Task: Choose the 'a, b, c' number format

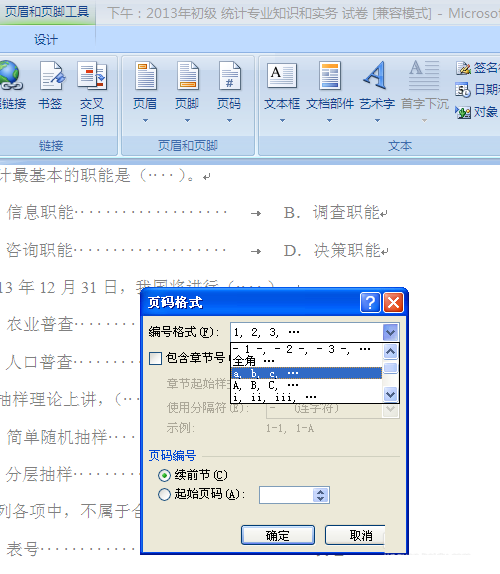Action: tap(307, 373)
